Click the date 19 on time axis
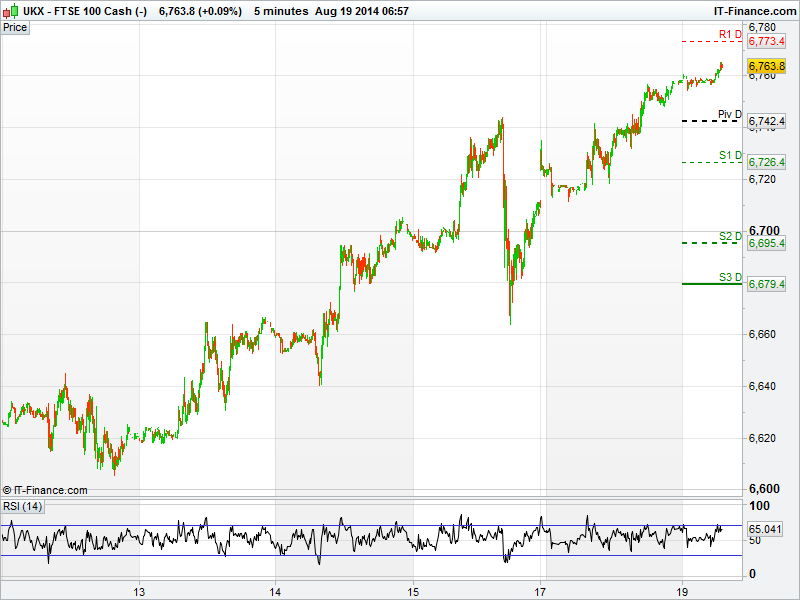 (x=682, y=590)
